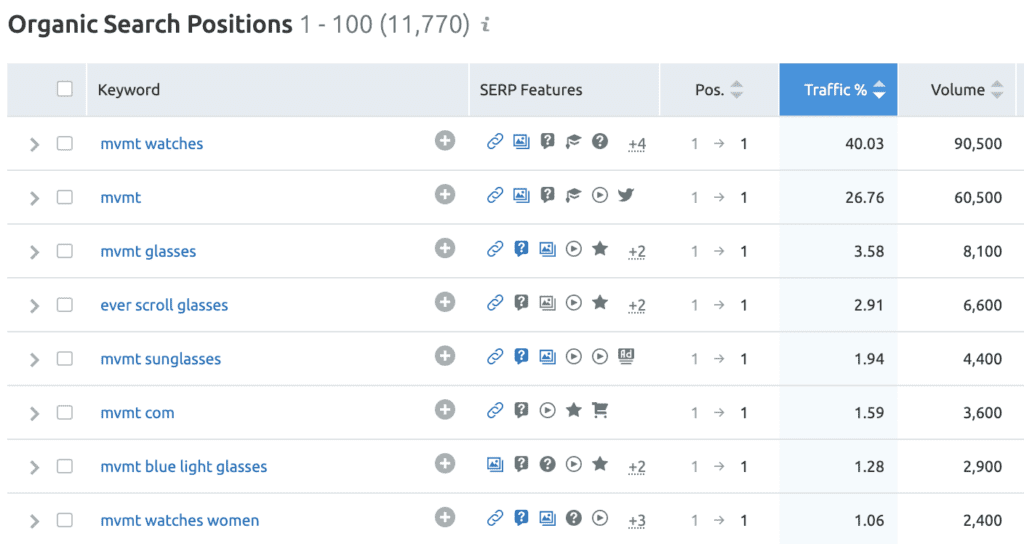Viewport: 1024px width, 544px height.
Task: Add mvmt blue light glasses via plus icon
Action: point(445,464)
